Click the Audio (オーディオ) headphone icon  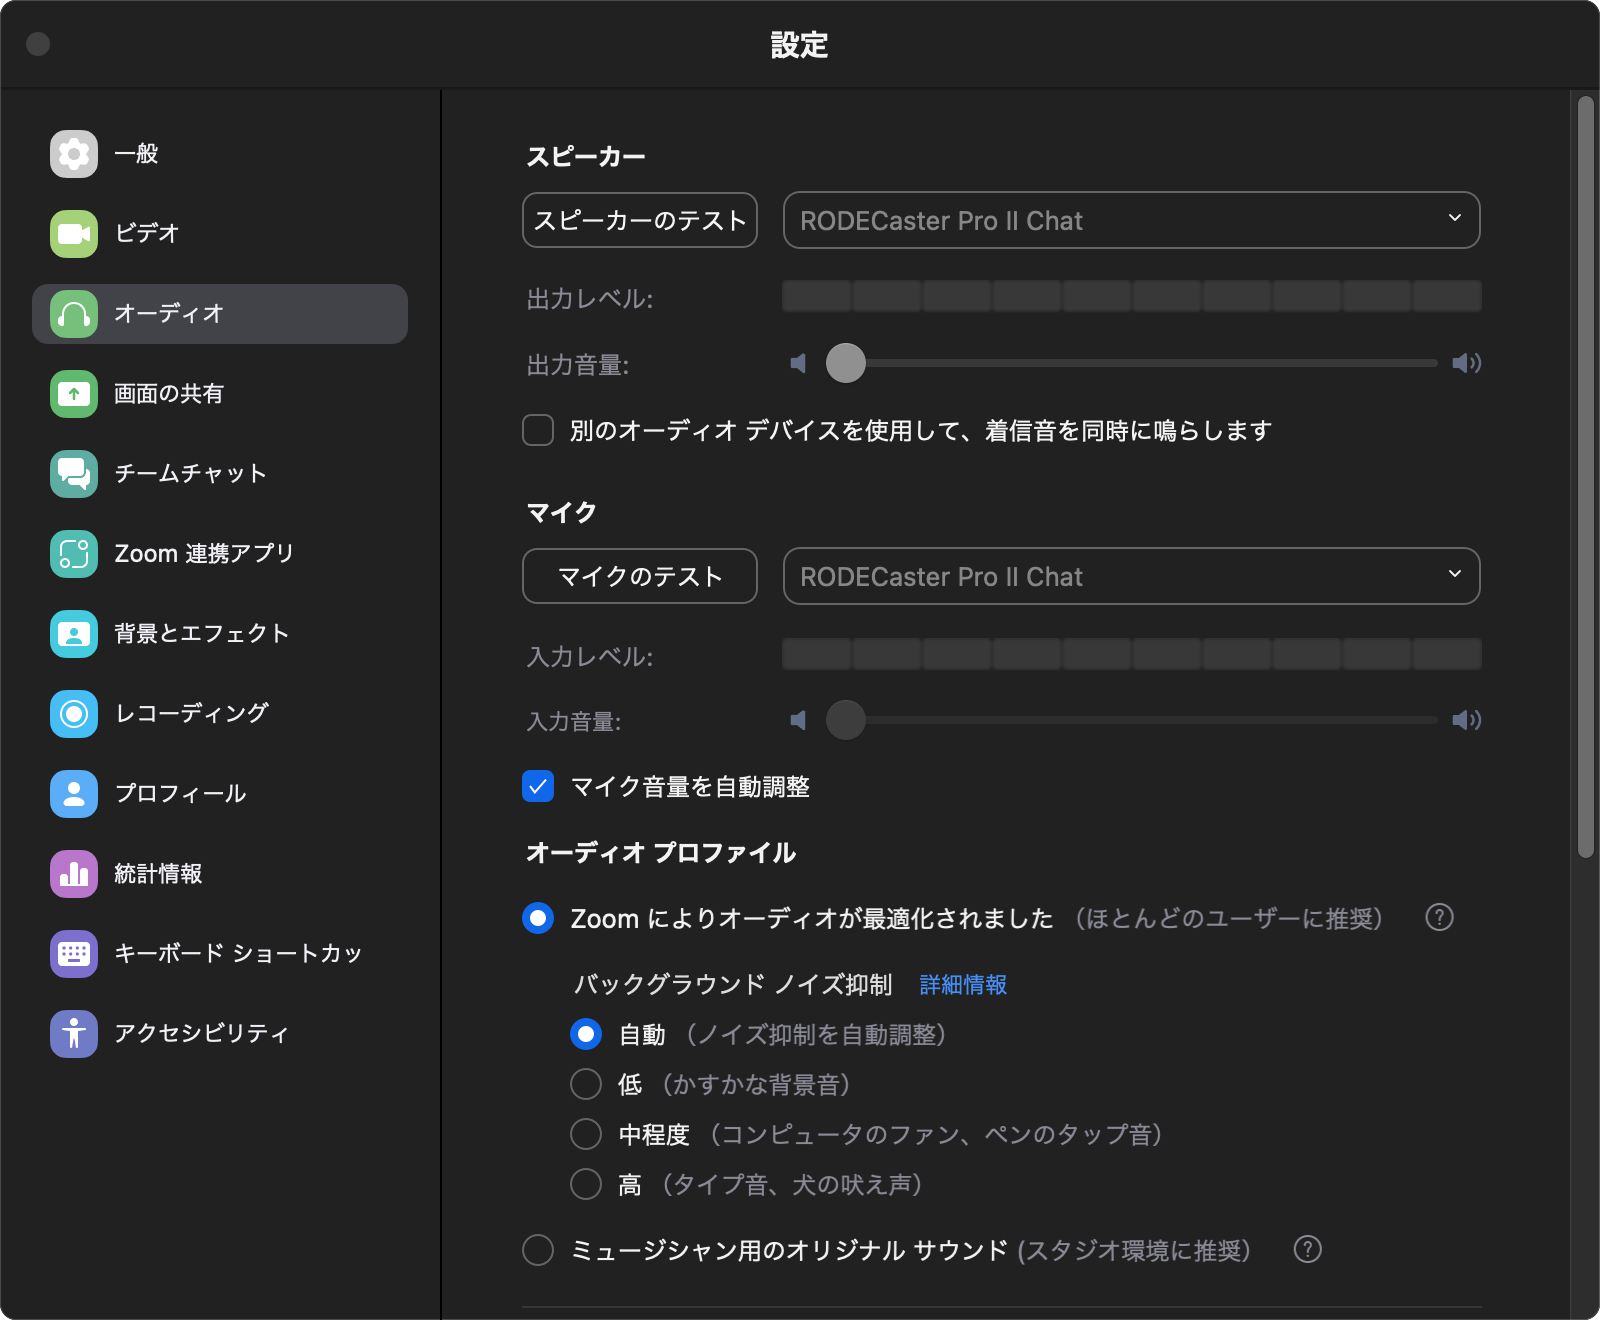pyautogui.click(x=74, y=314)
